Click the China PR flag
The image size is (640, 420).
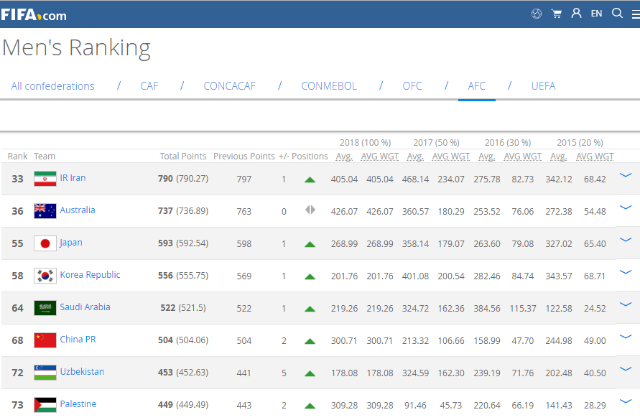click(45, 340)
